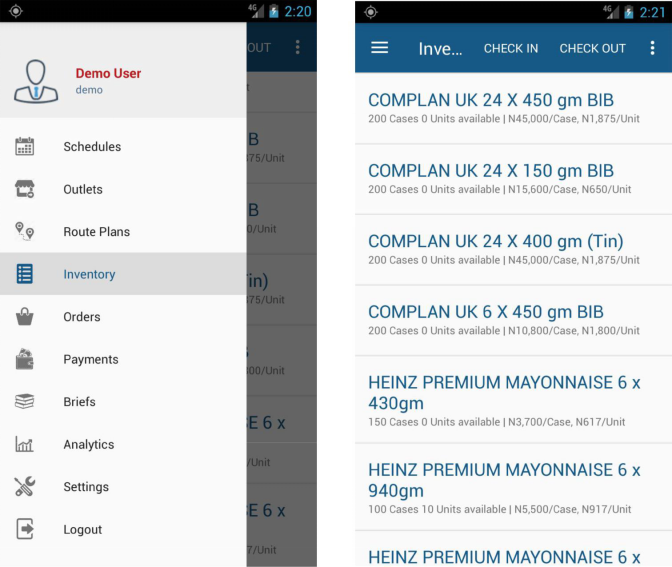
Task: Open the Briefs books icon
Action: click(24, 402)
